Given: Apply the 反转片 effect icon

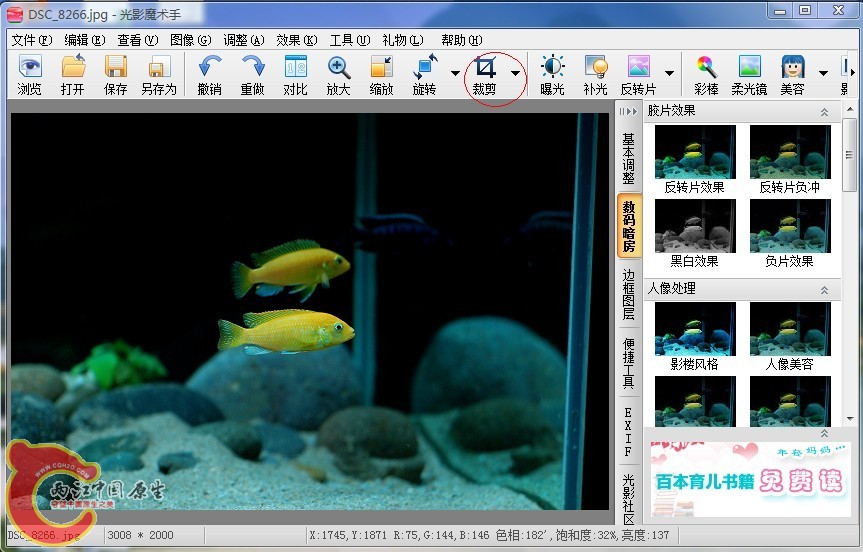Looking at the screenshot, I should [638, 75].
